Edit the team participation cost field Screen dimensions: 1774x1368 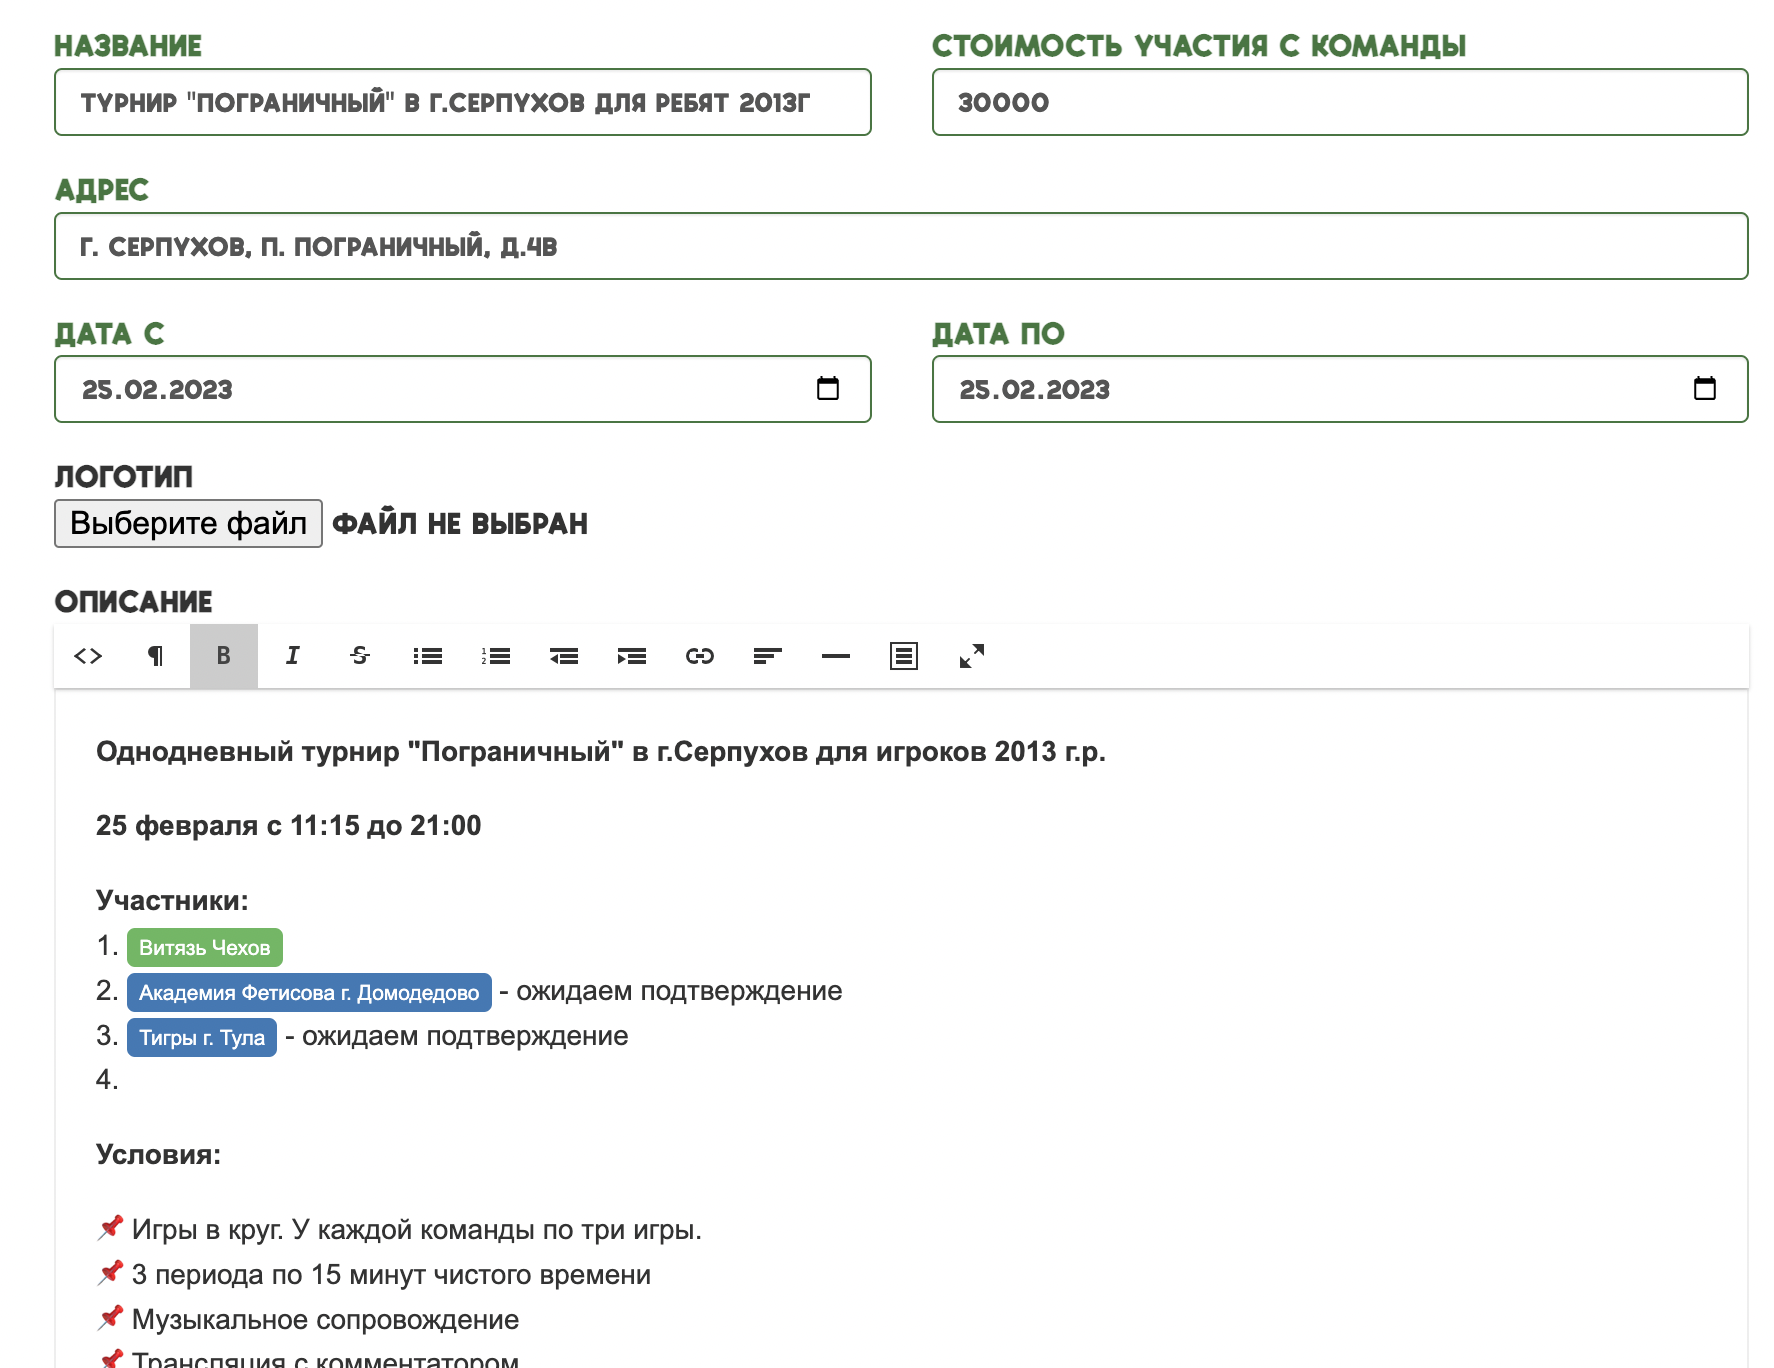point(1339,103)
